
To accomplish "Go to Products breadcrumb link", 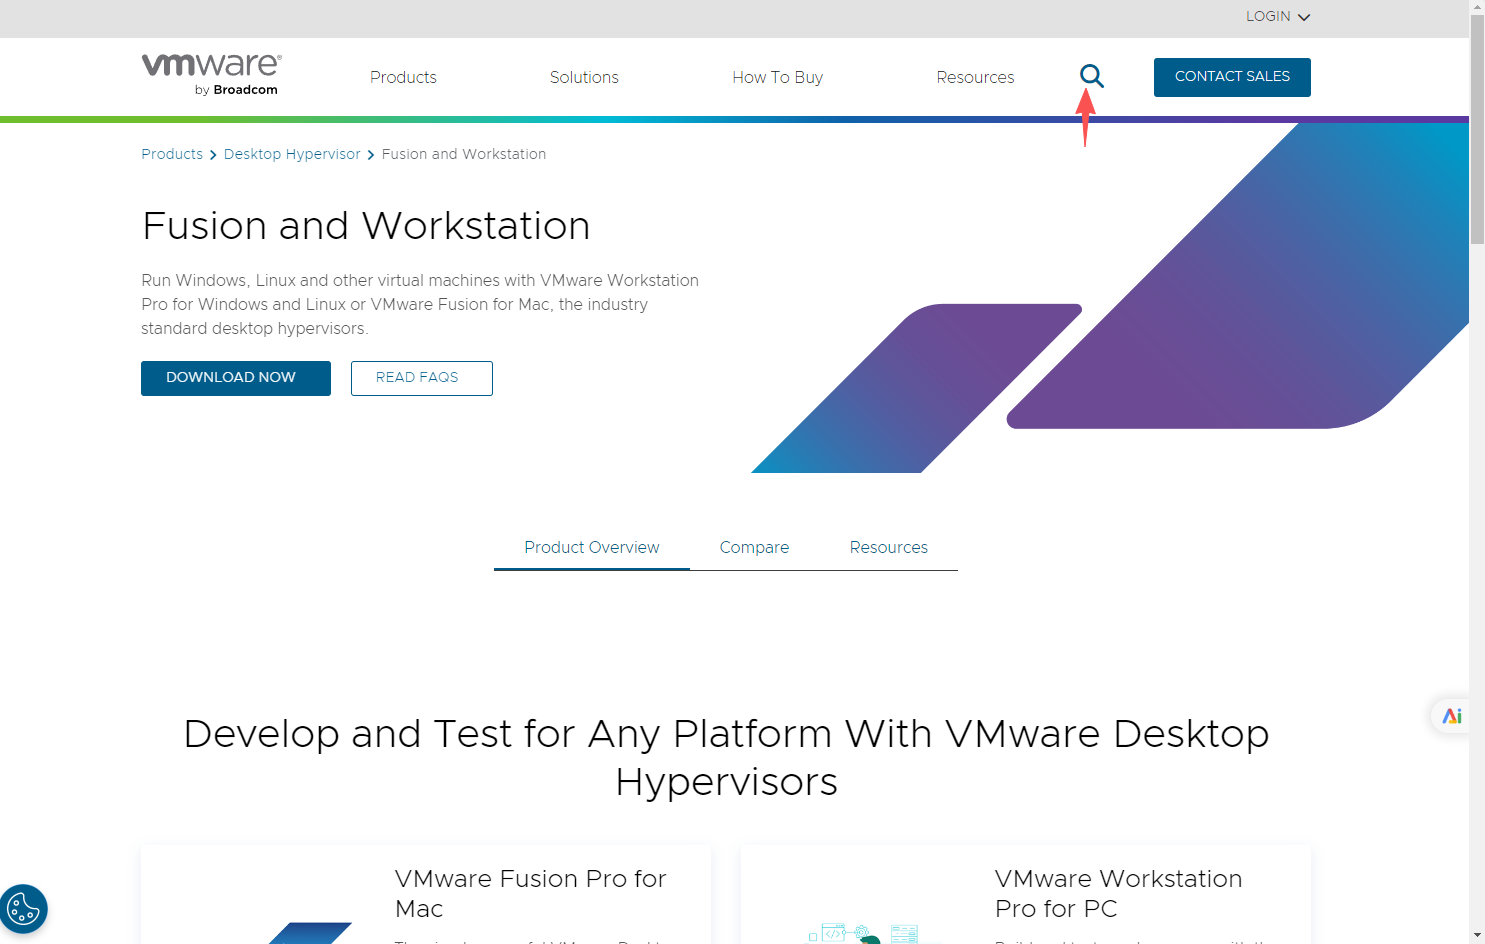I will point(172,154).
